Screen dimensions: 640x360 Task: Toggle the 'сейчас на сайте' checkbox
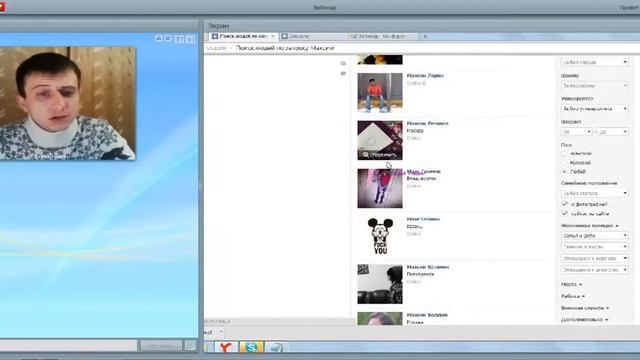[565, 213]
